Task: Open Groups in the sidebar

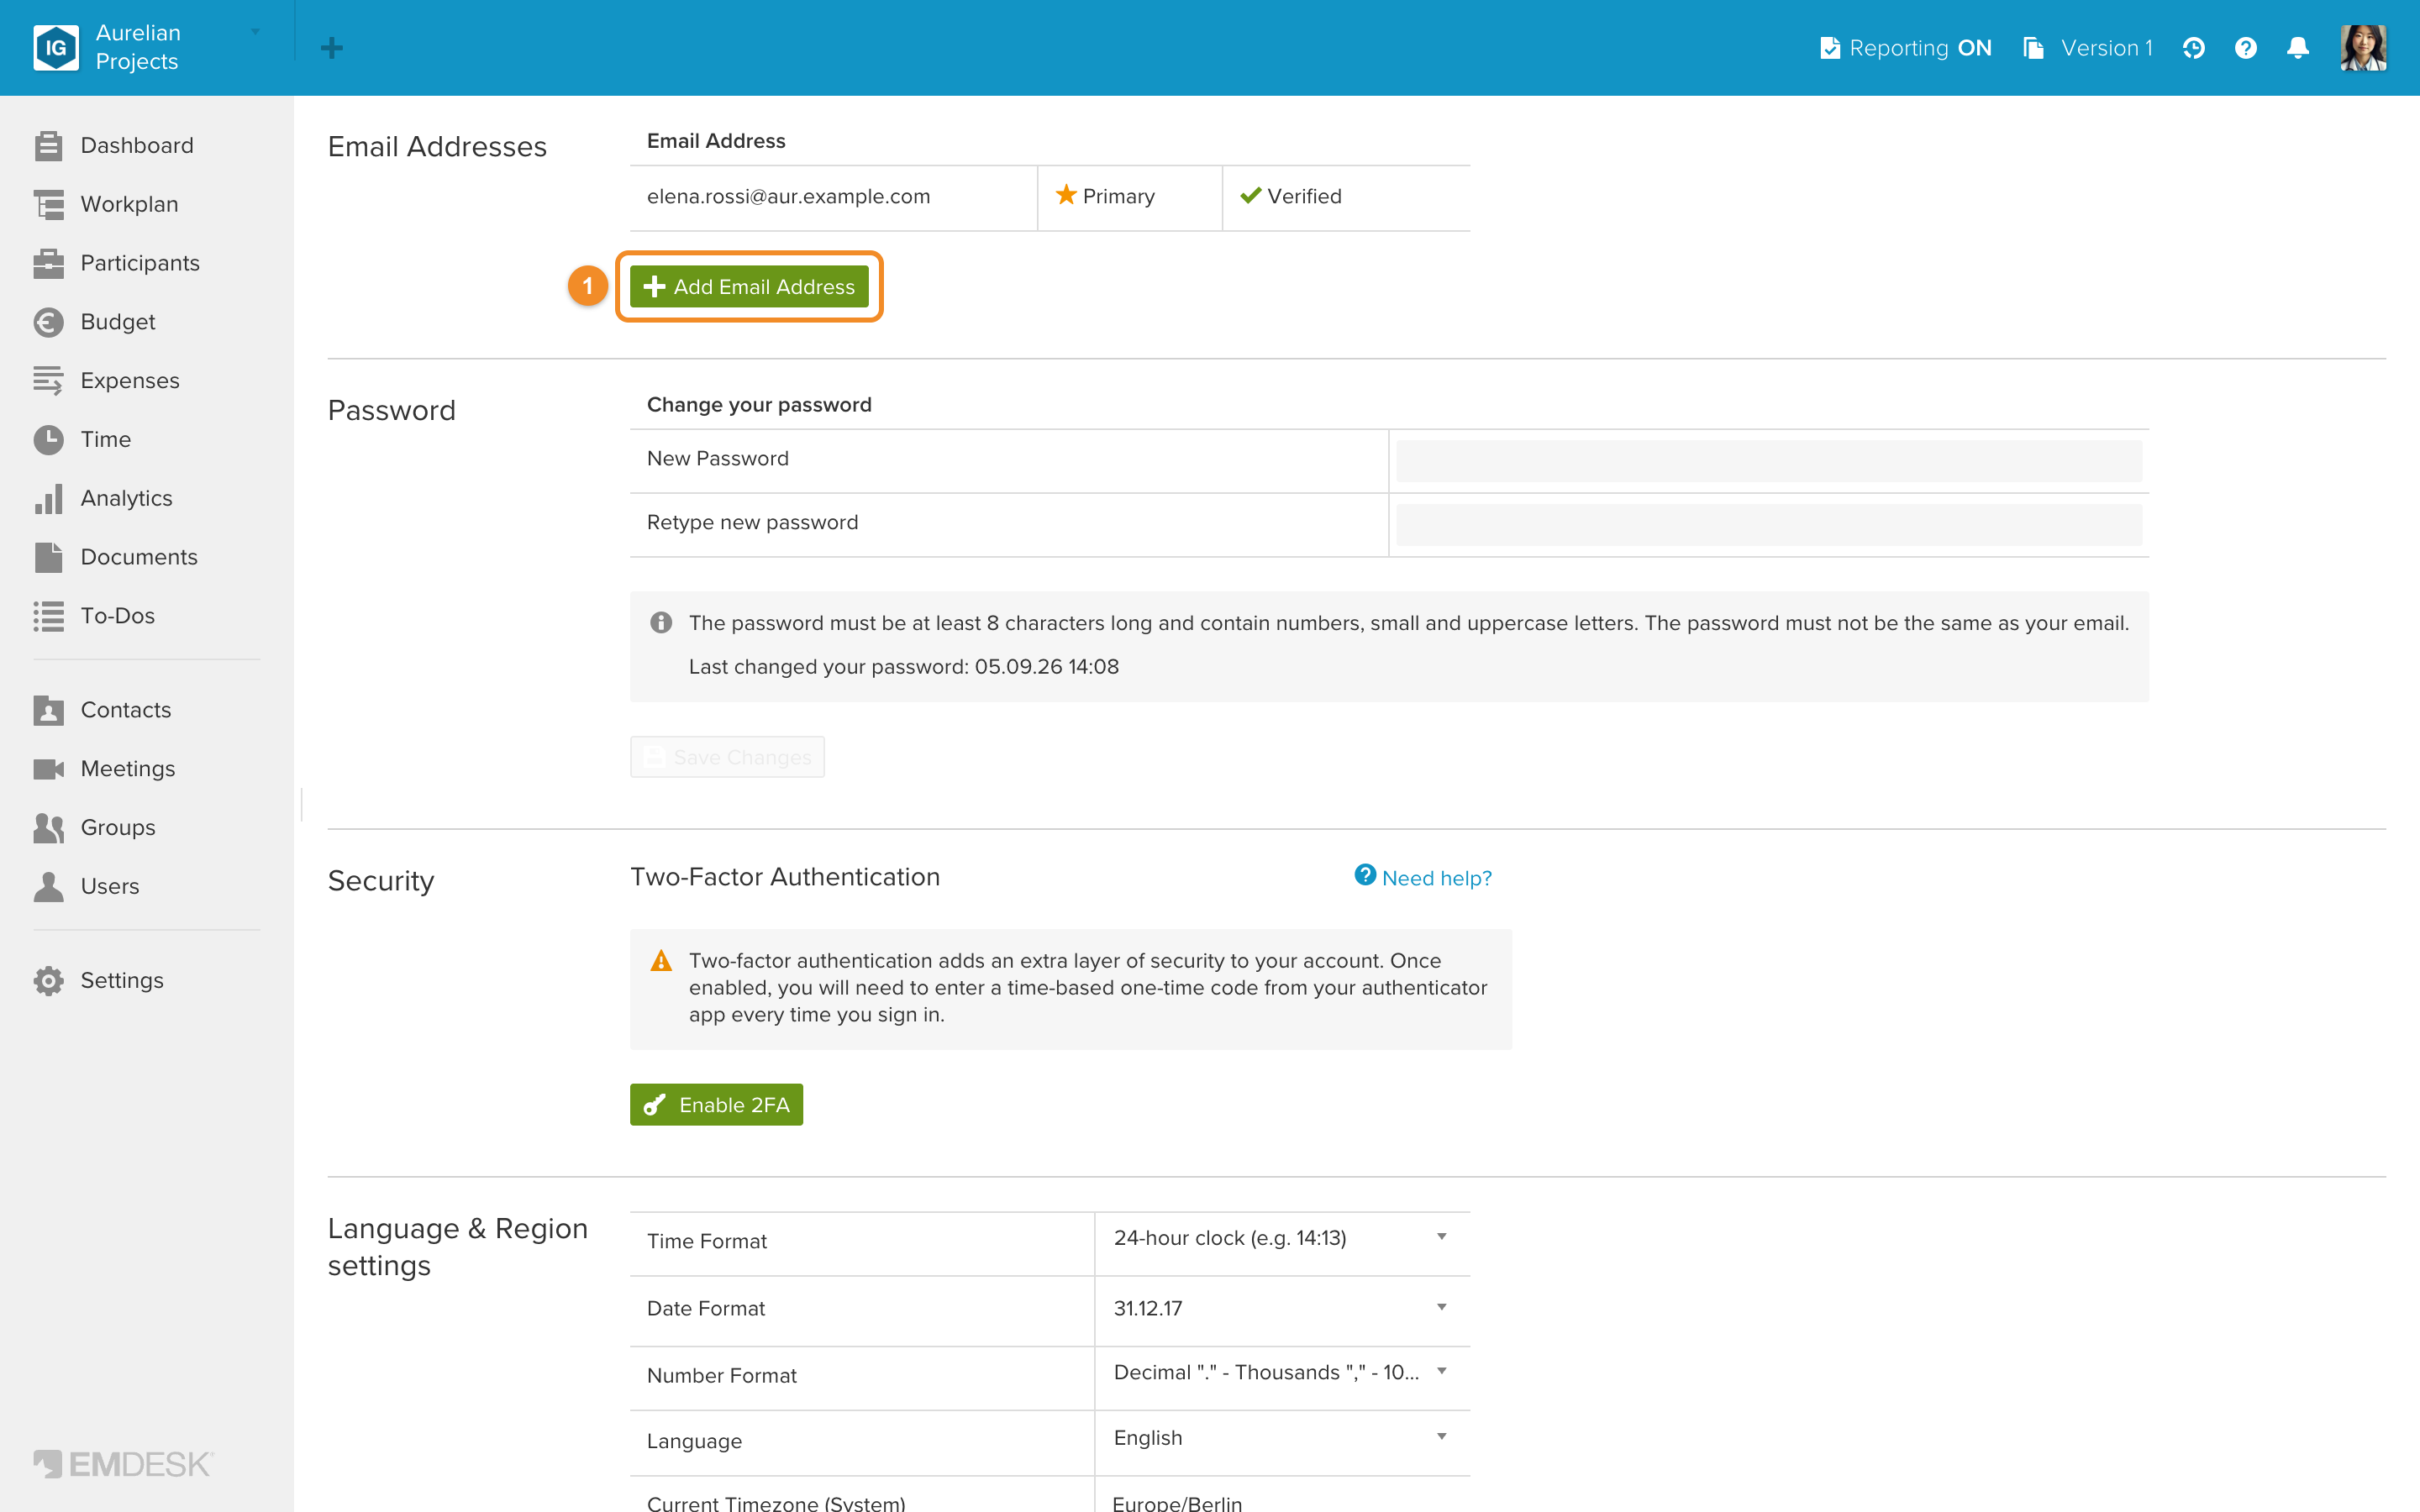Action: click(94, 828)
